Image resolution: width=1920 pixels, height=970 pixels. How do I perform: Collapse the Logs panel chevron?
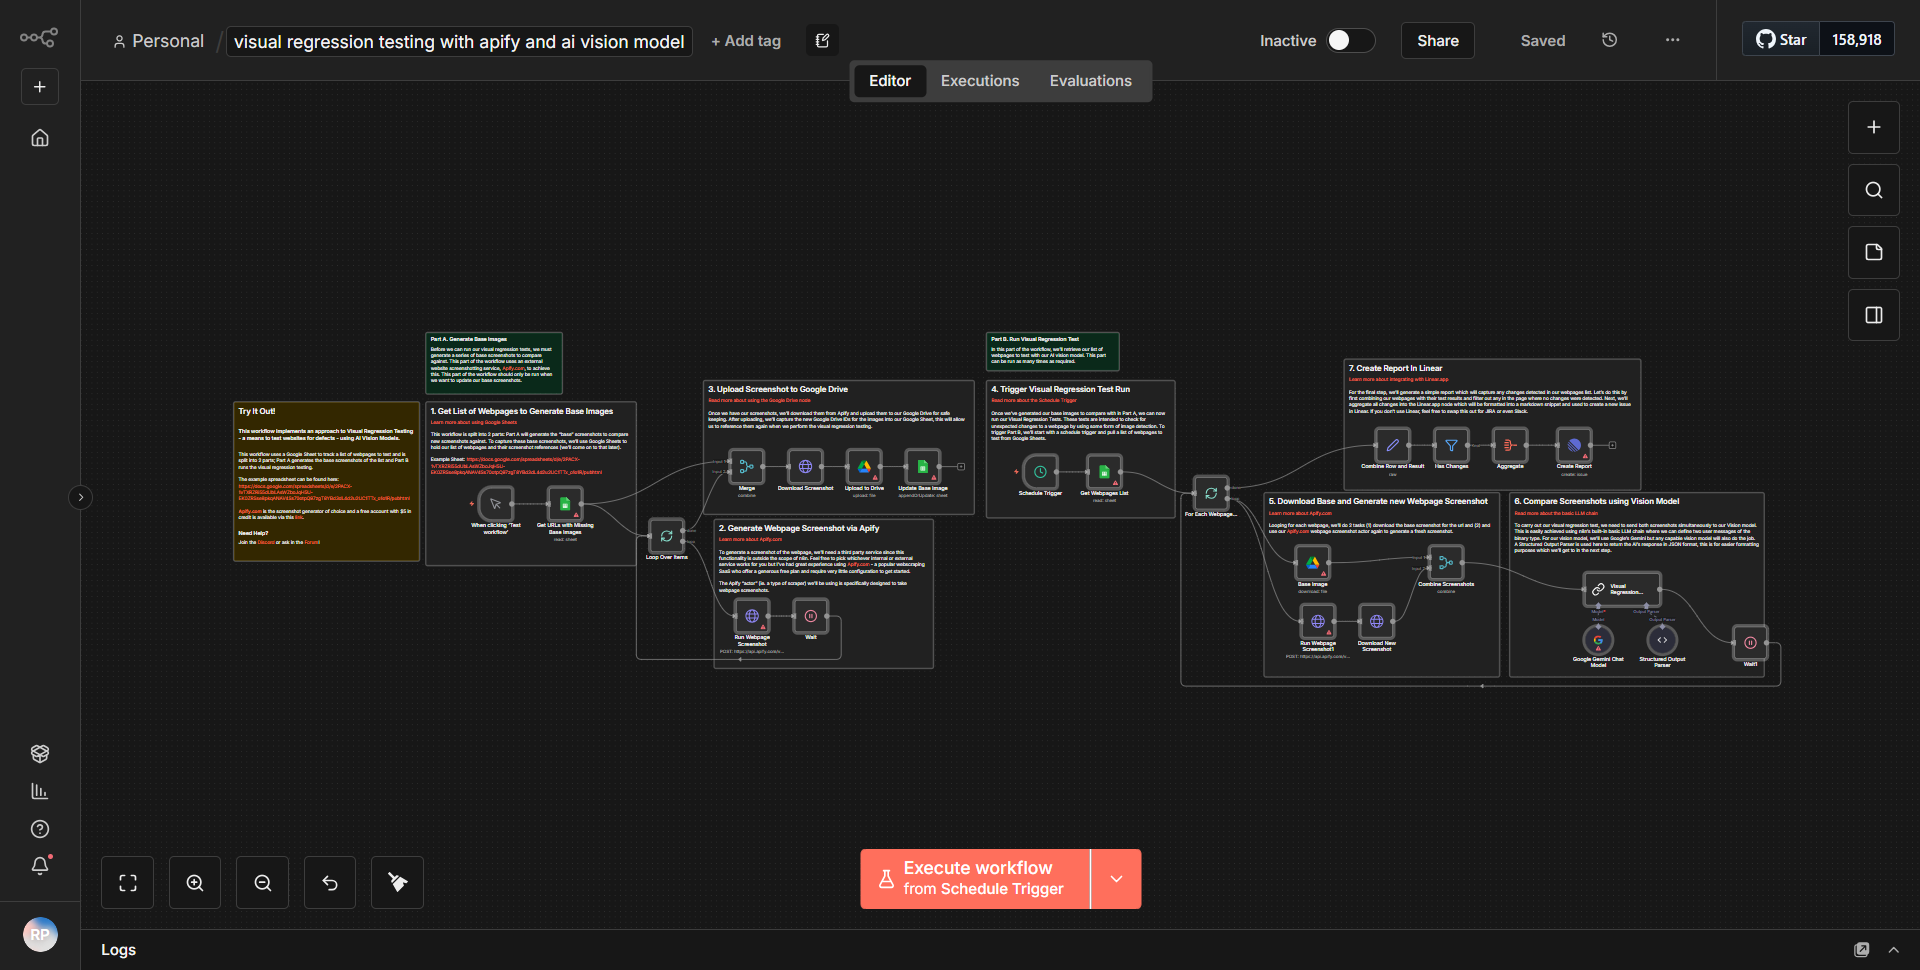(1895, 949)
